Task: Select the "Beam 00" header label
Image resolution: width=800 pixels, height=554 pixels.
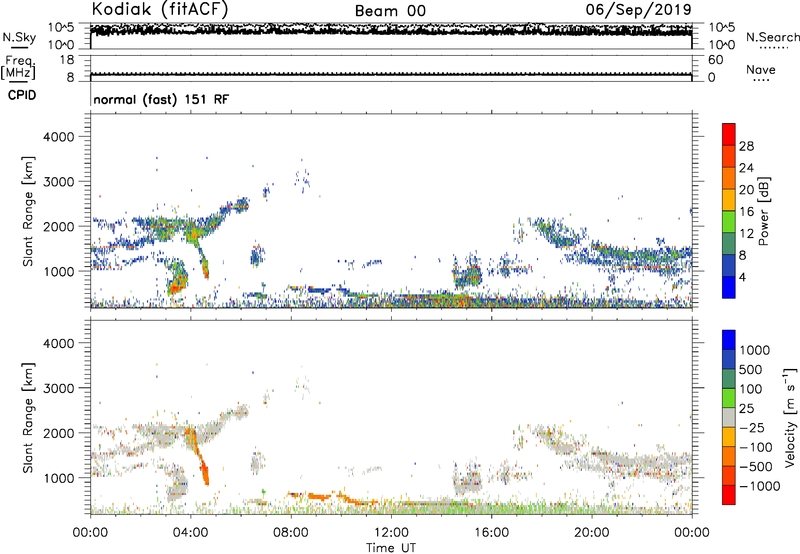Action: click(390, 11)
